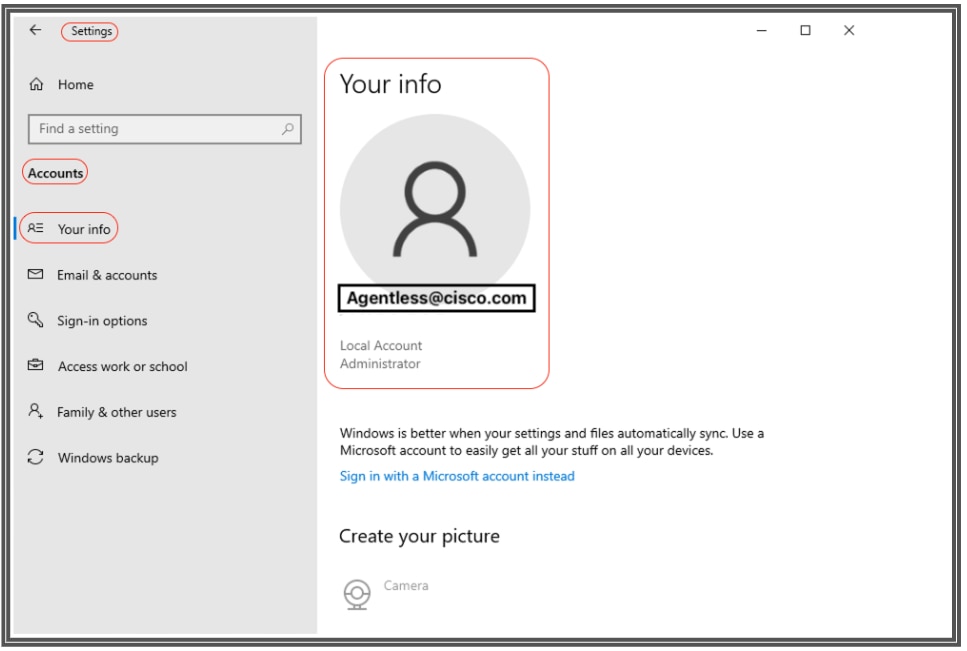Click the Local Account label

pyautogui.click(x=381, y=345)
